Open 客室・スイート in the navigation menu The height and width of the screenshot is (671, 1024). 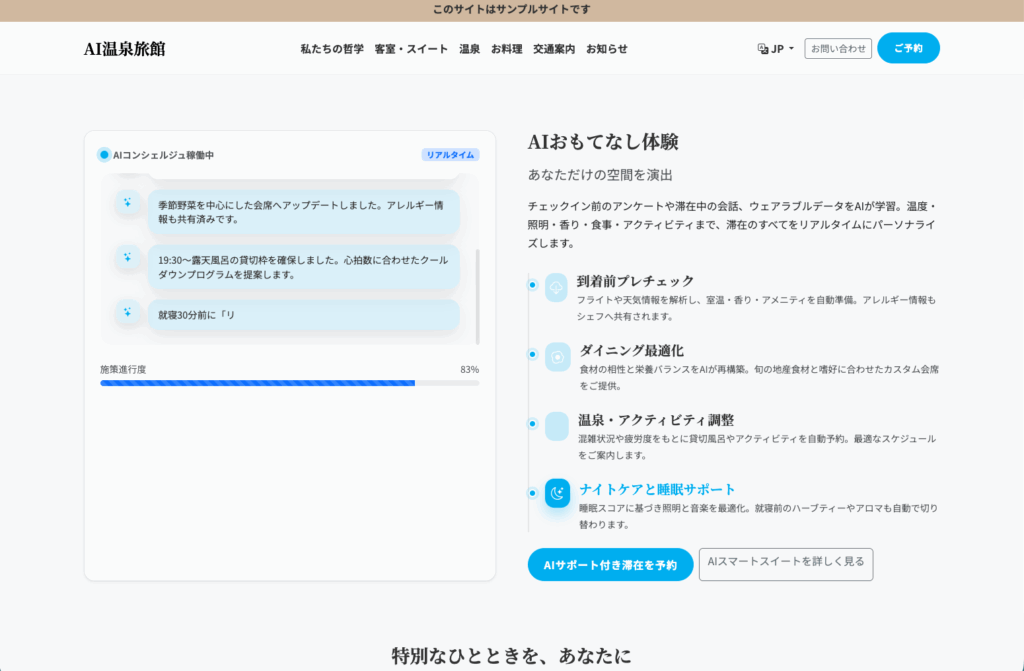tap(411, 48)
